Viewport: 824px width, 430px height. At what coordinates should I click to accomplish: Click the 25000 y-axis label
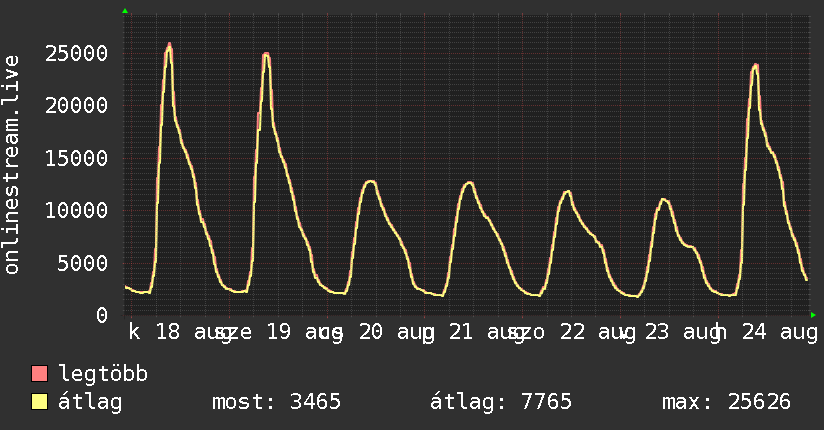(x=77, y=53)
